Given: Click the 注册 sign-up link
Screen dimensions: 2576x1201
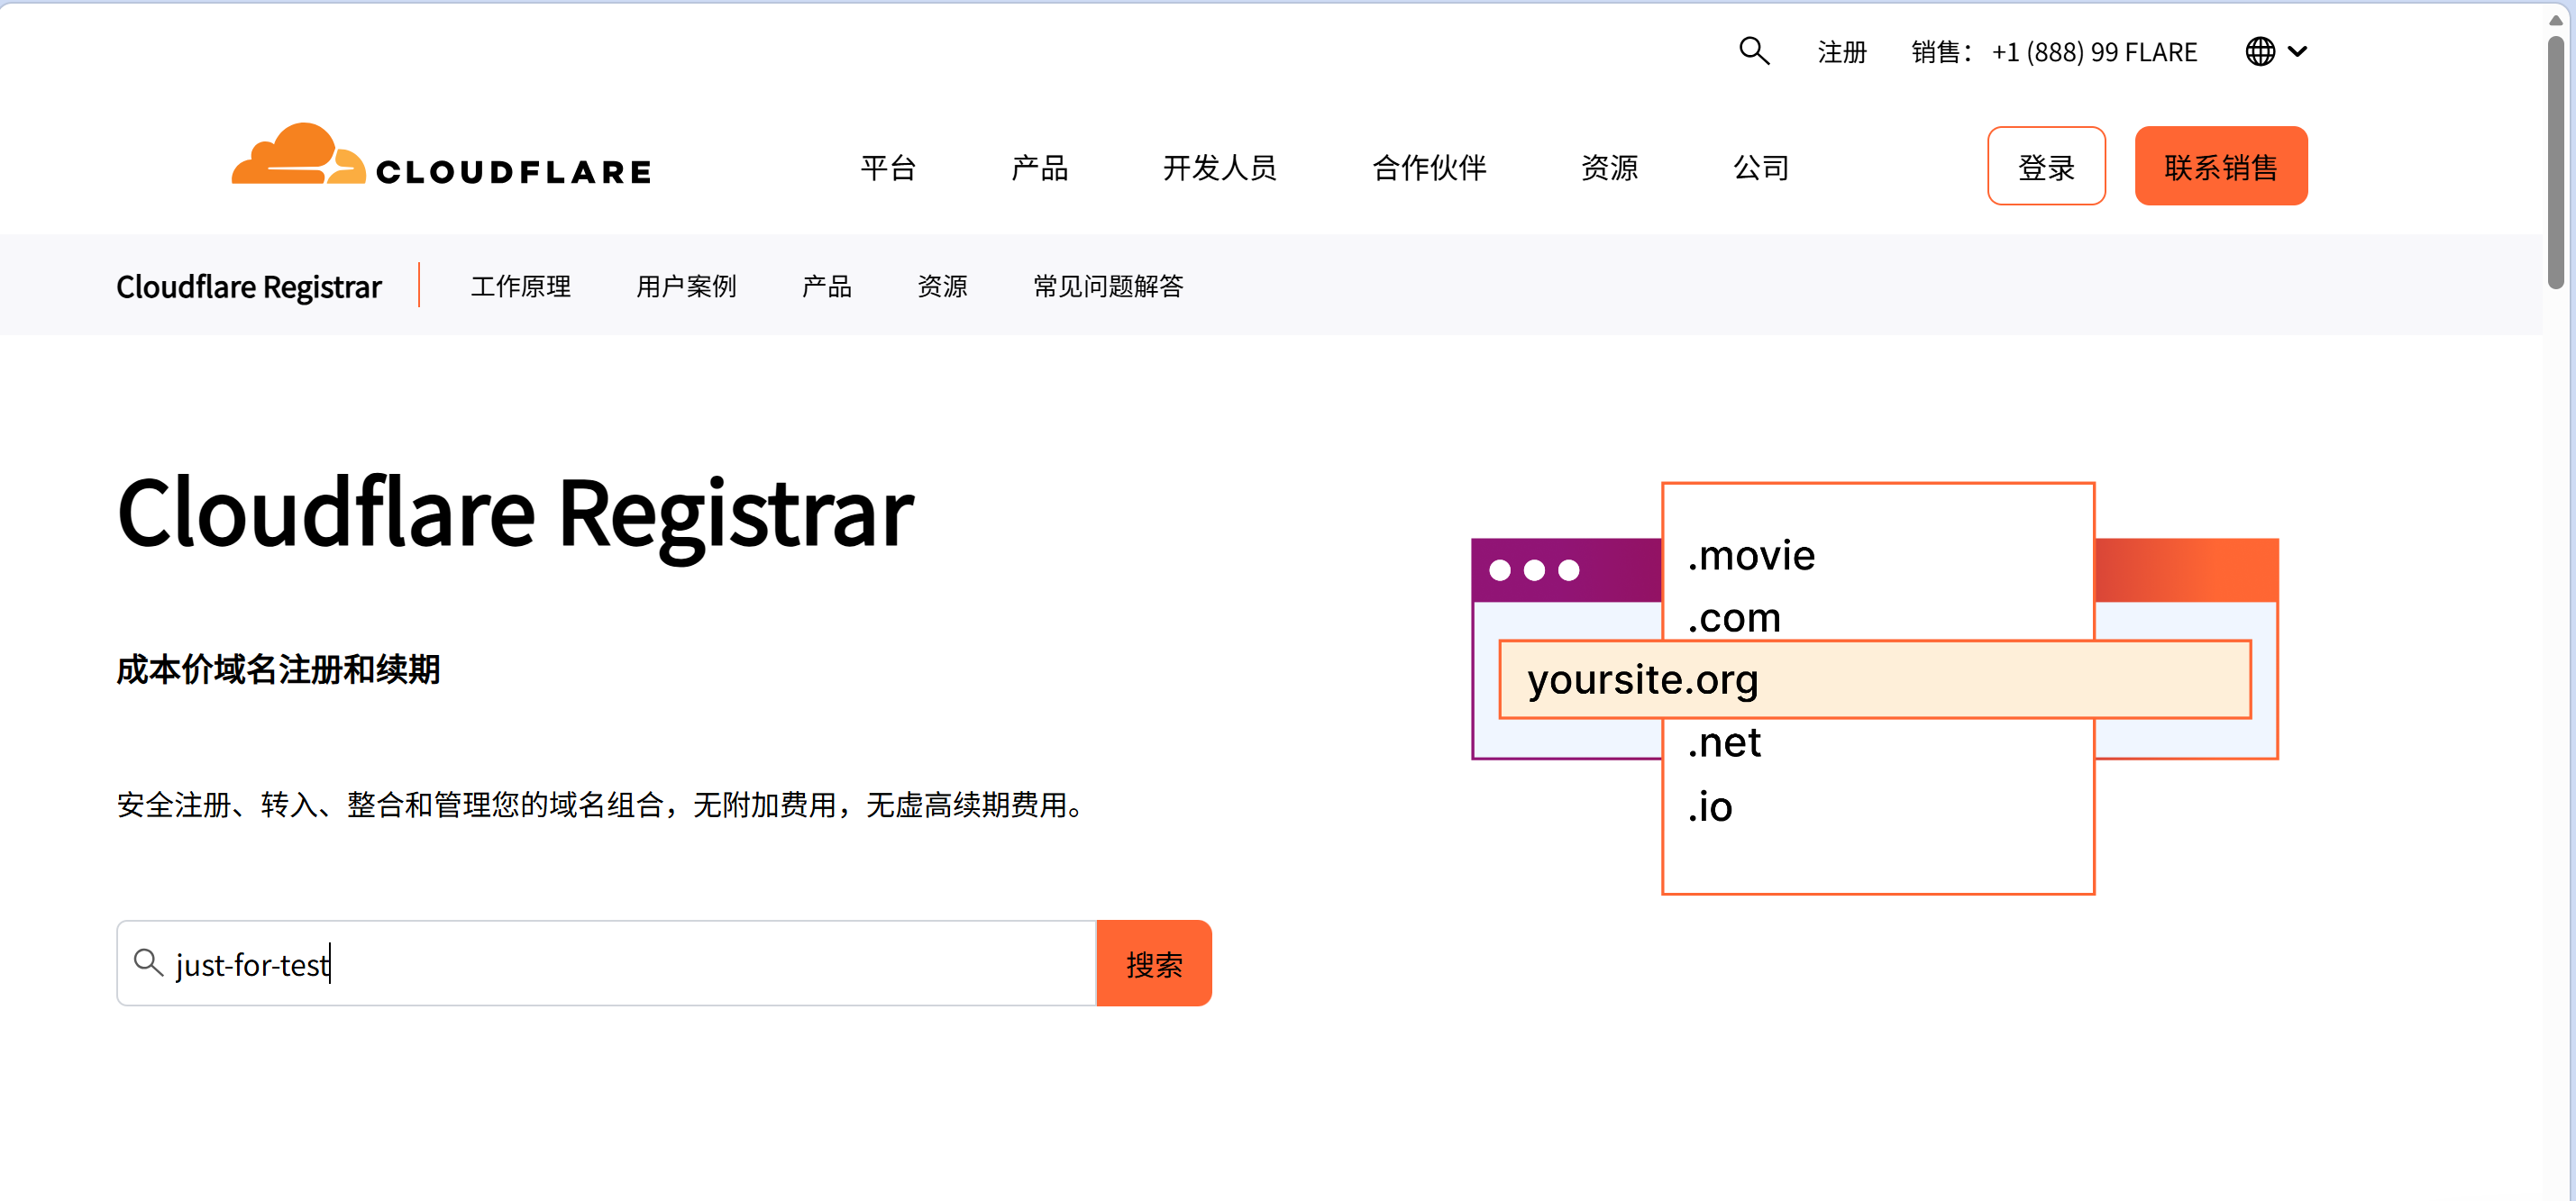Looking at the screenshot, I should pyautogui.click(x=1841, y=52).
